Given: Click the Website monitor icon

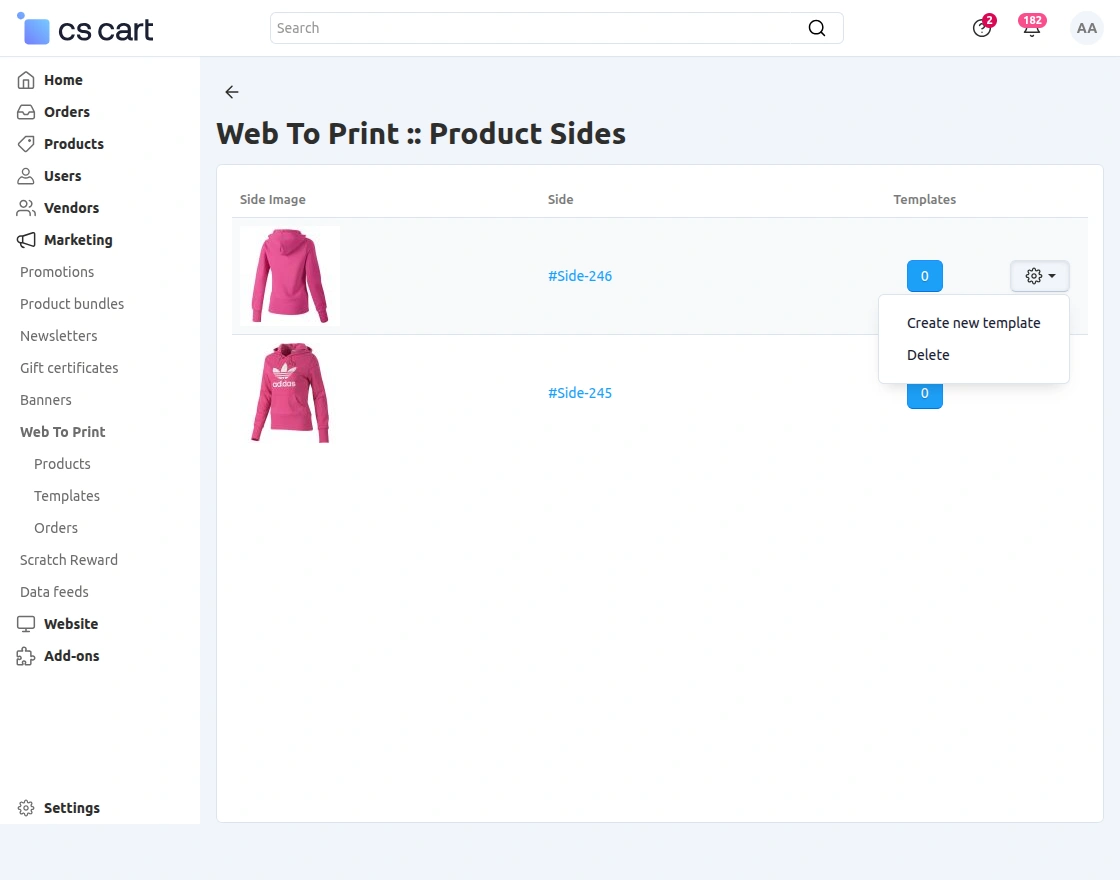Looking at the screenshot, I should 26,624.
